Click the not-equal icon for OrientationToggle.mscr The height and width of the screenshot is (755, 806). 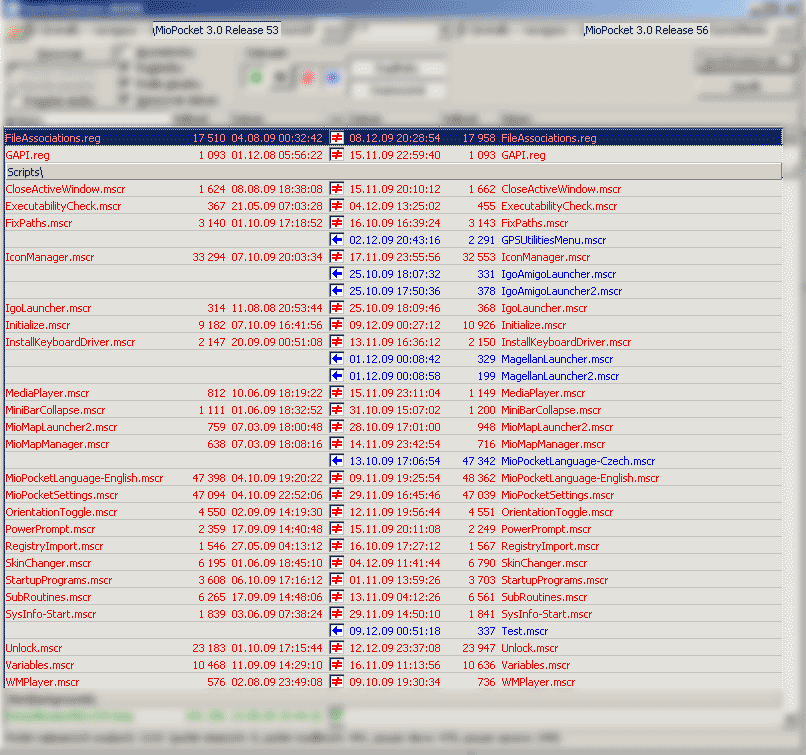coord(337,512)
